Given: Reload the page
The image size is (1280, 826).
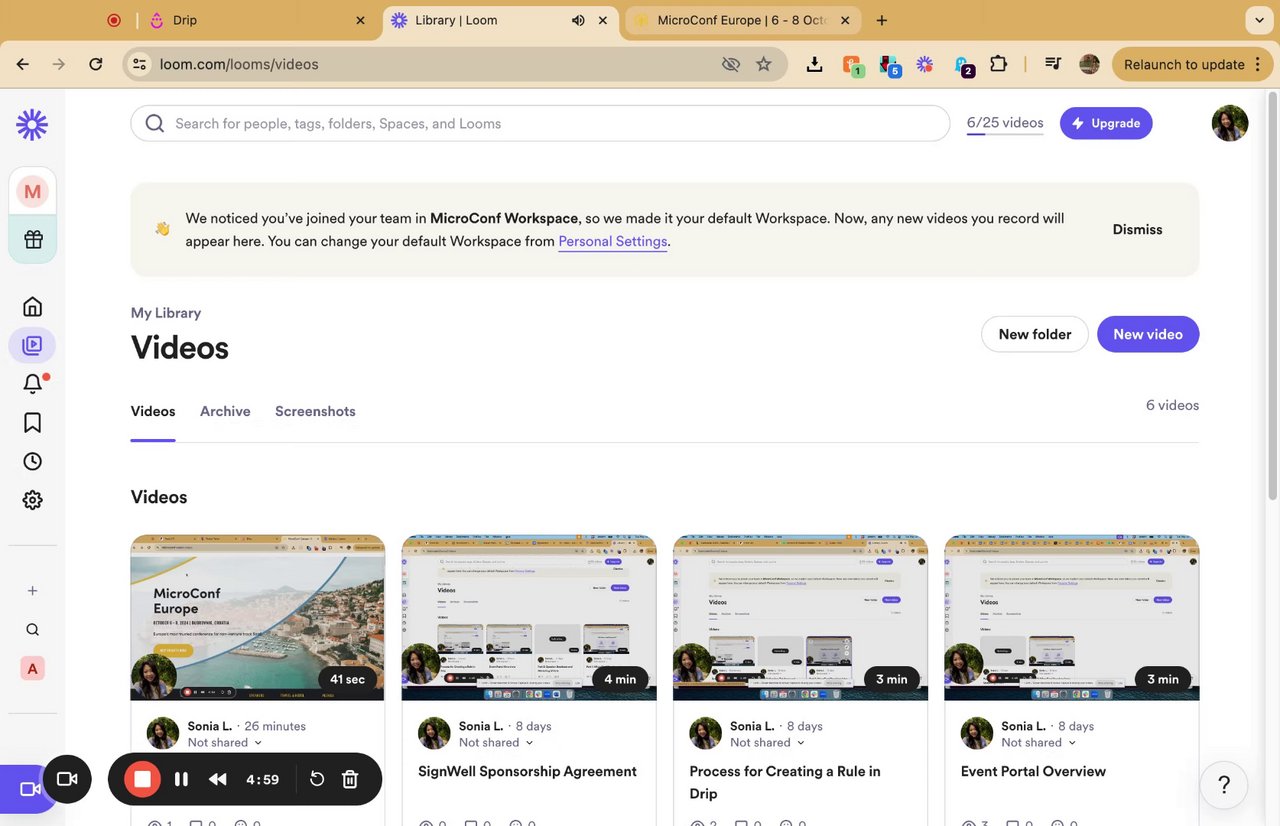Looking at the screenshot, I should pyautogui.click(x=96, y=64).
